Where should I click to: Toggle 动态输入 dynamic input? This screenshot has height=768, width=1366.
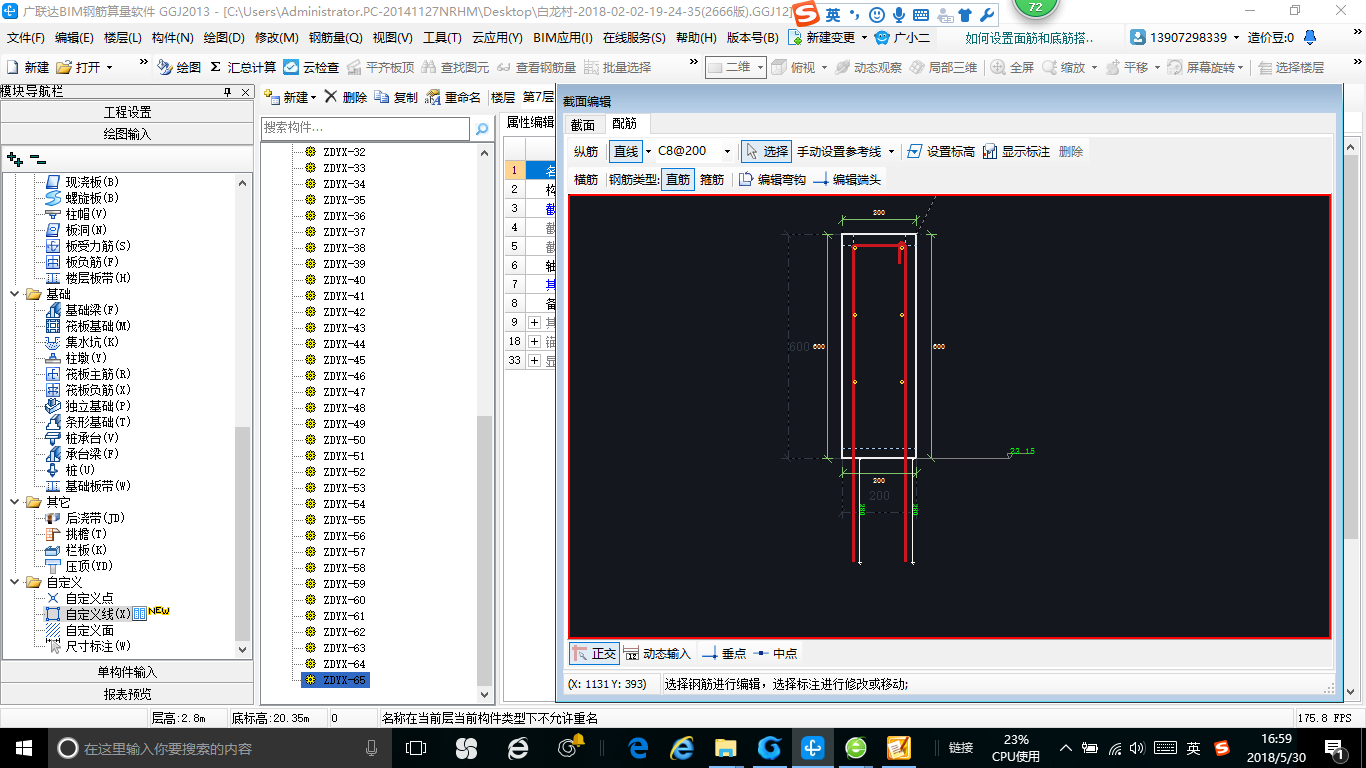click(x=657, y=653)
